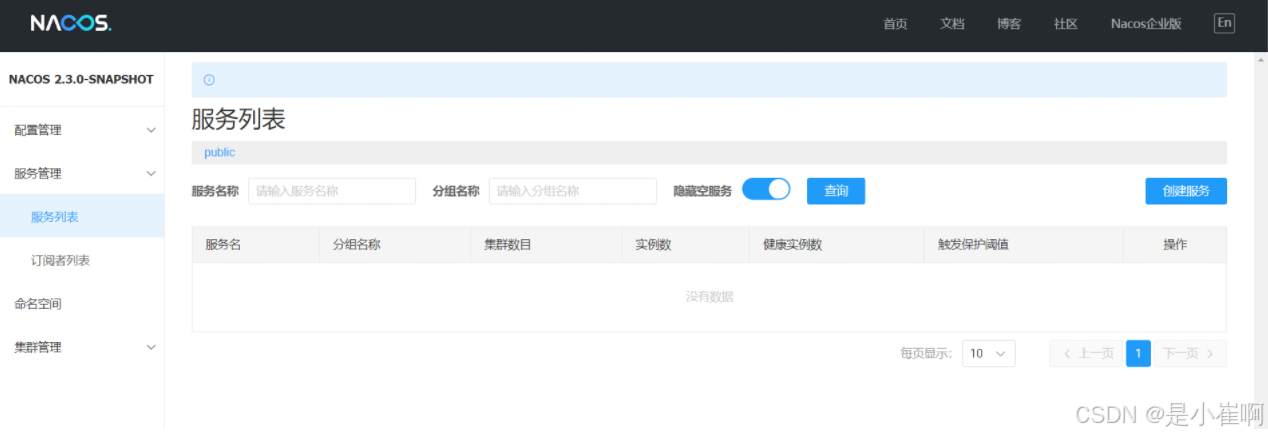Open 命名空间 in the sidebar

pyautogui.click(x=82, y=303)
